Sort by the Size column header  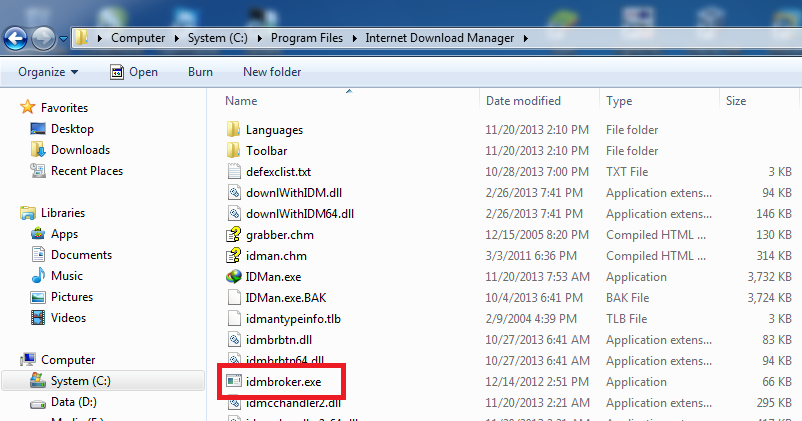pyautogui.click(x=736, y=101)
